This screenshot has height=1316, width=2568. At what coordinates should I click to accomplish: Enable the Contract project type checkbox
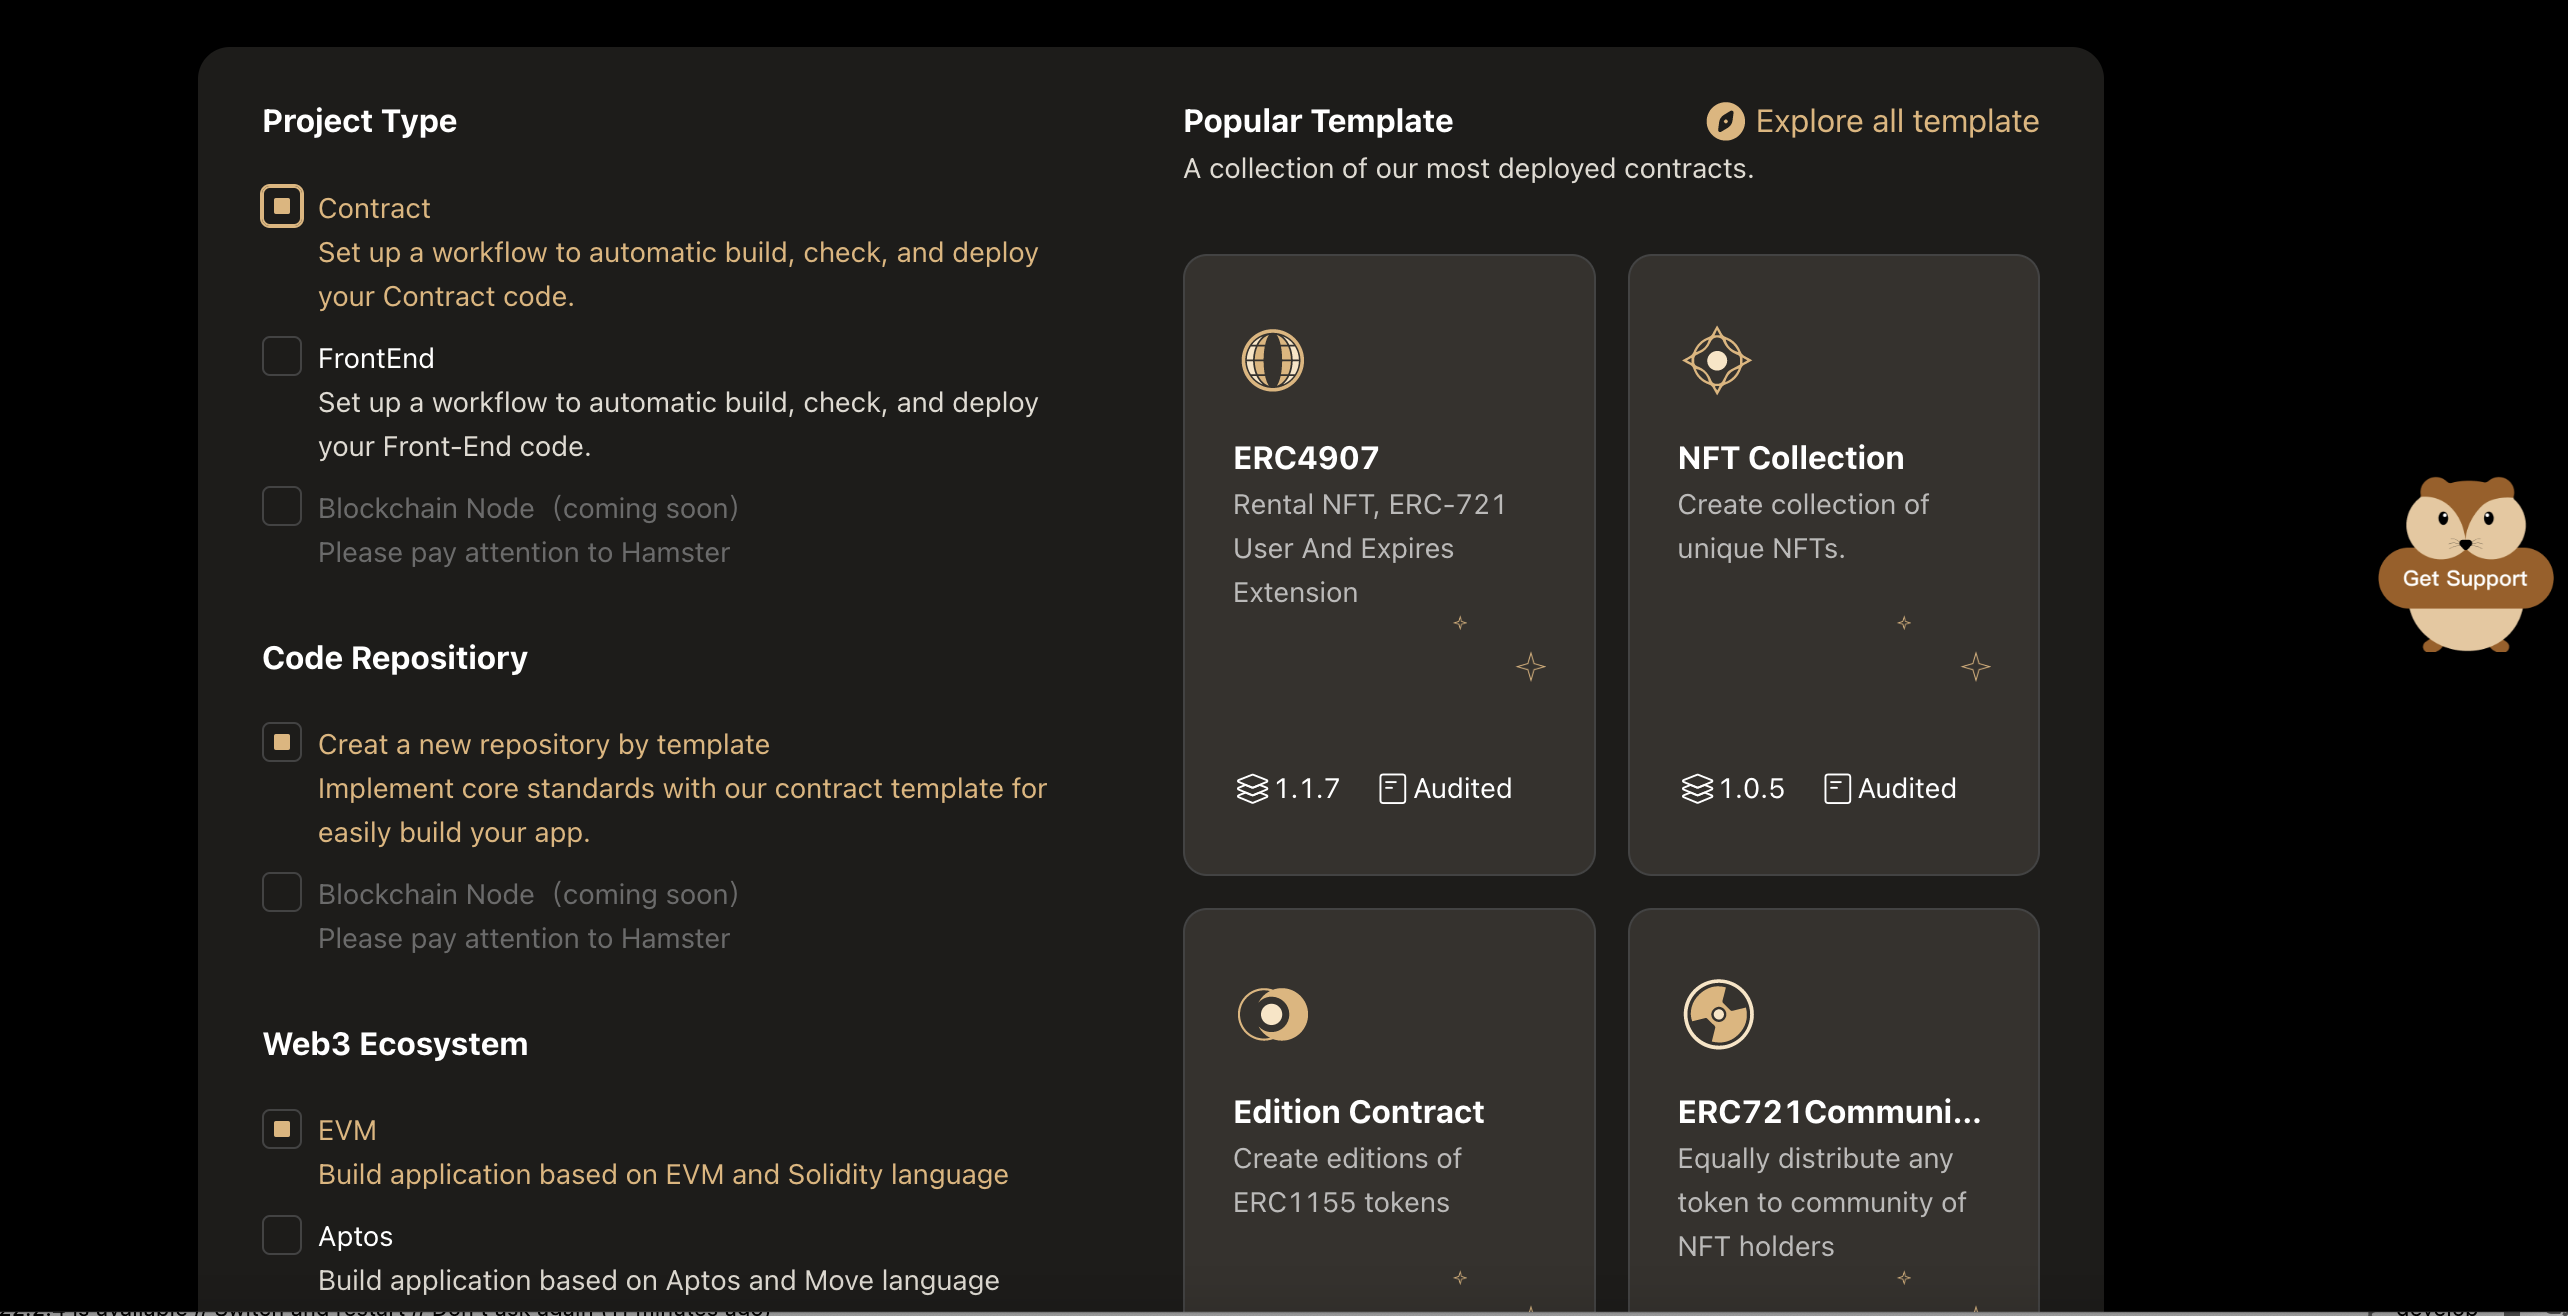(282, 205)
